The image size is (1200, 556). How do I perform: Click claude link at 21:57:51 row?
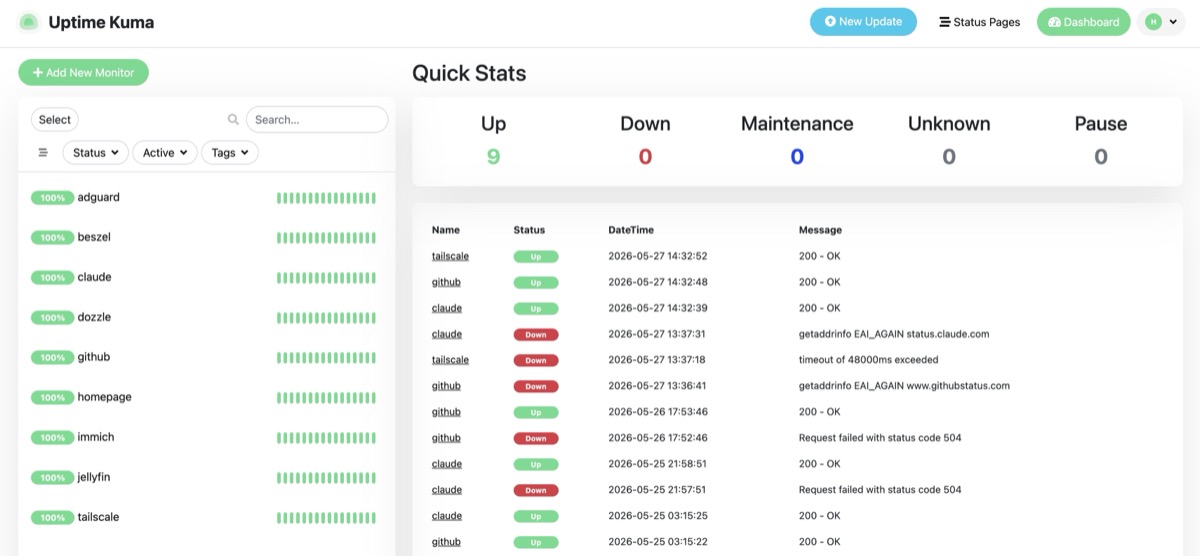pos(447,490)
